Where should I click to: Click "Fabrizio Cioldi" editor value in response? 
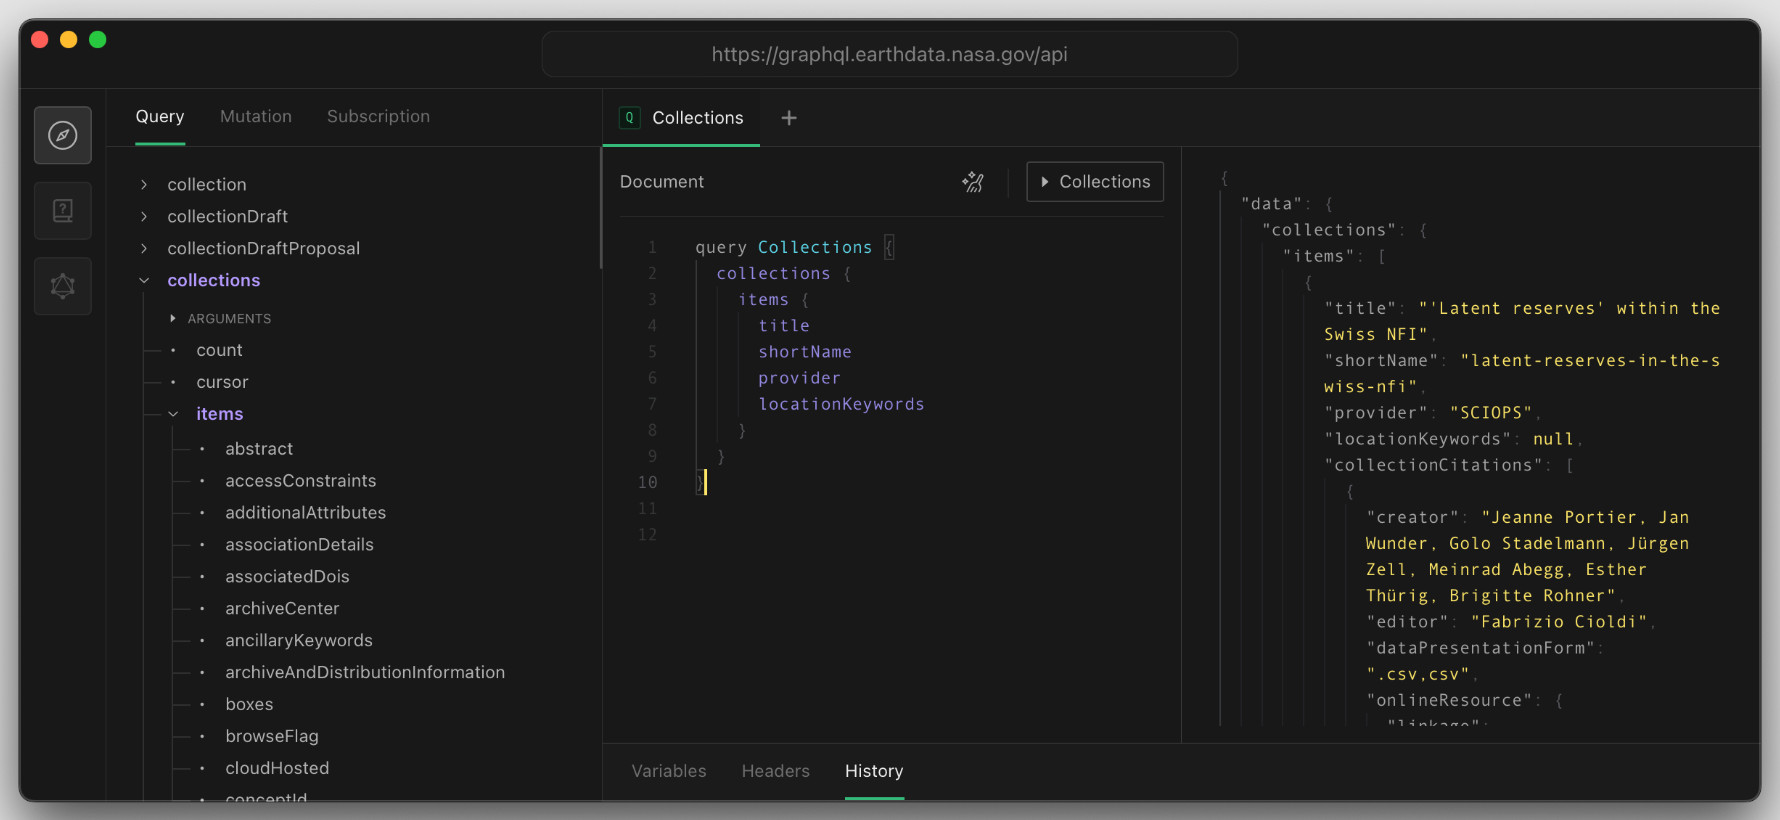(x=1559, y=622)
